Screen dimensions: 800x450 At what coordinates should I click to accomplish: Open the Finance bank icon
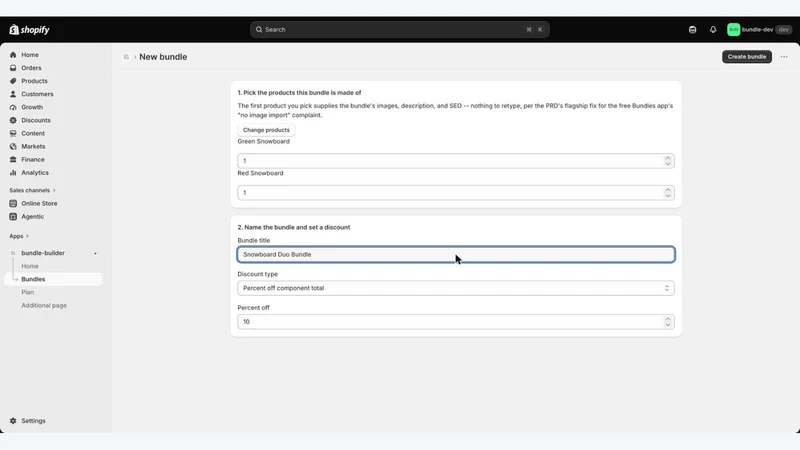13,159
